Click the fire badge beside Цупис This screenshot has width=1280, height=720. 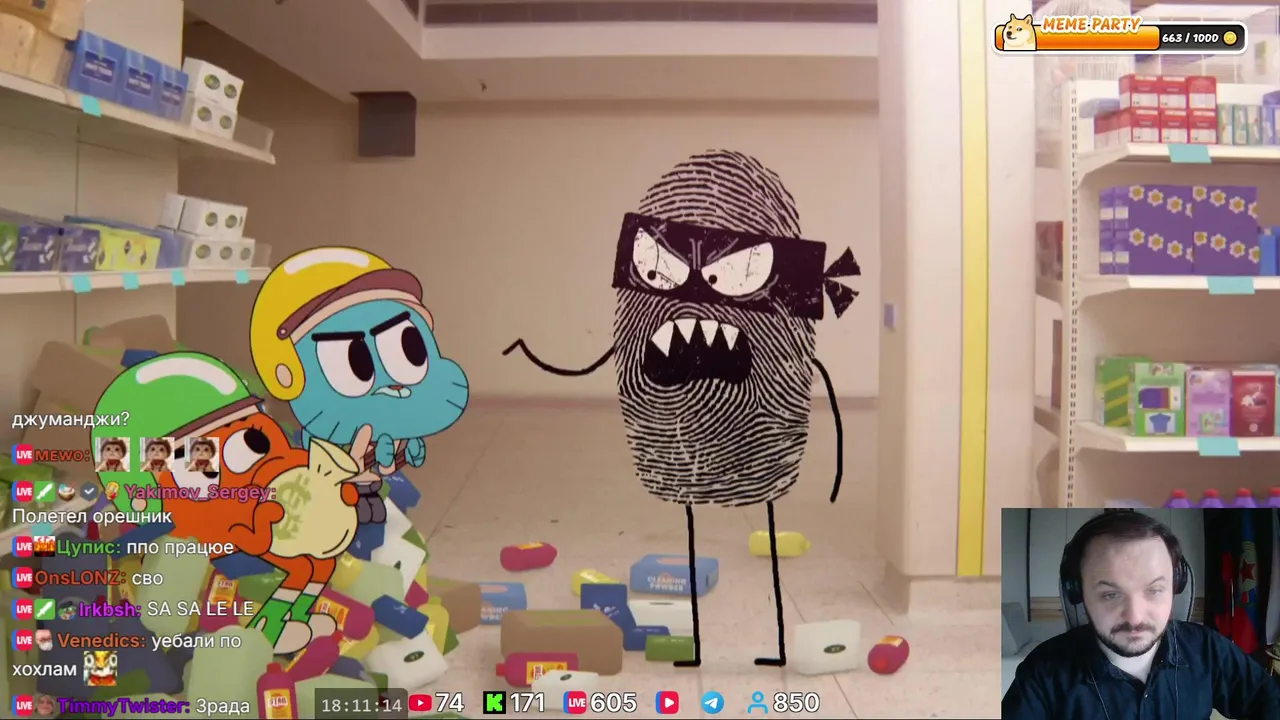click(x=45, y=547)
